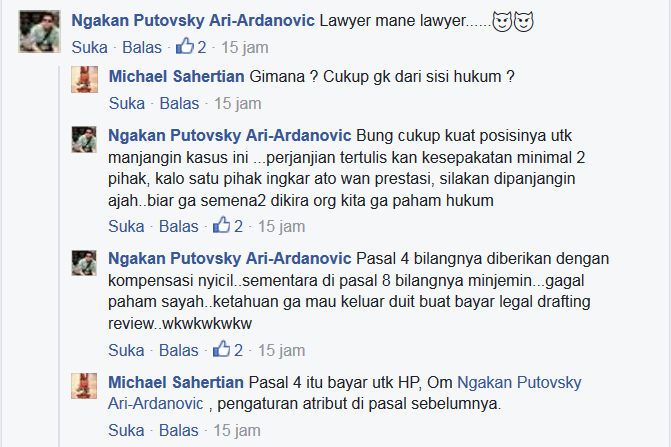This screenshot has height=447, width=671.
Task: Click Balas under 'kompensasi nyicil' reply
Action: pos(179,350)
